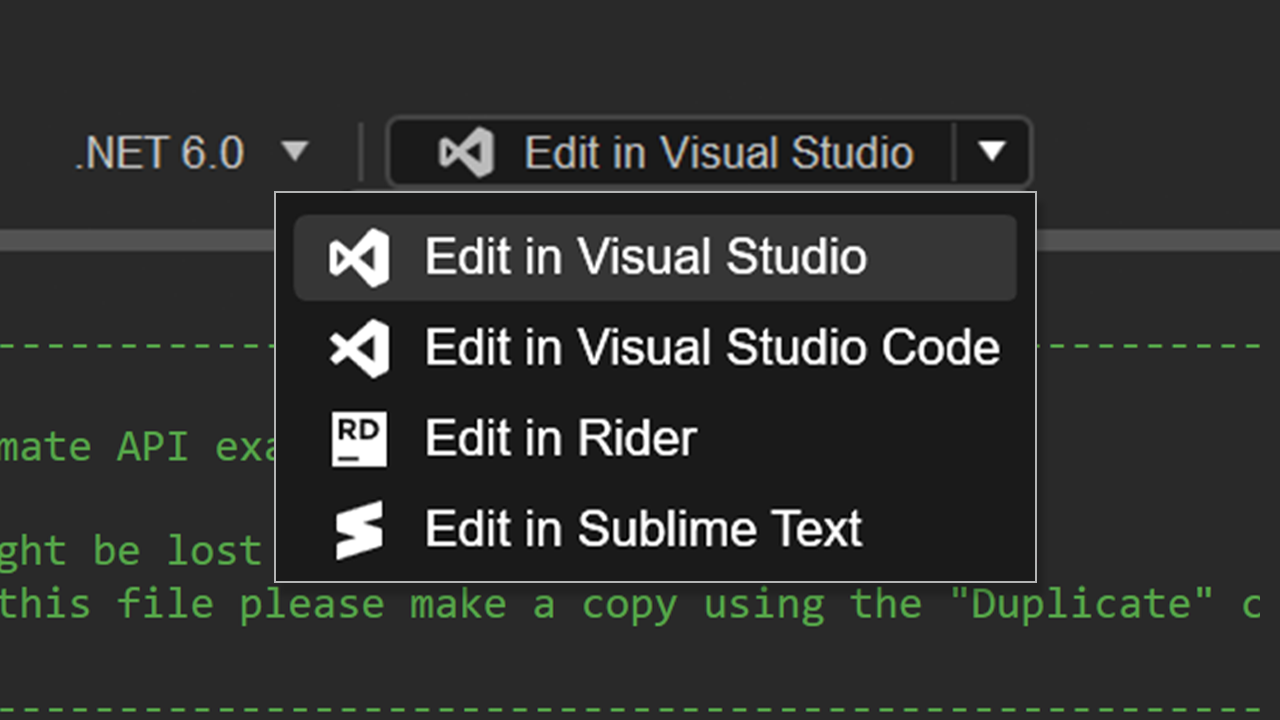1280x720 pixels.
Task: Click the Visual Studio icon in the toolbar button
Action: pyautogui.click(x=466, y=153)
